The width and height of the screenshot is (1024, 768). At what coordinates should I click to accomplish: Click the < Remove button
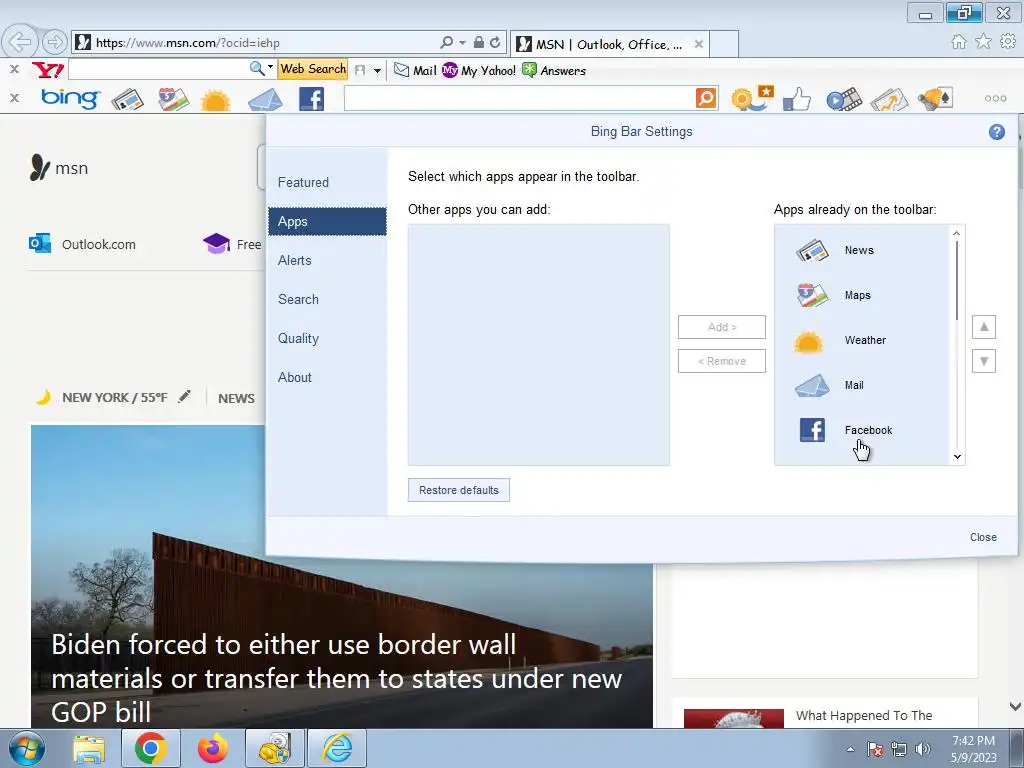coord(722,361)
